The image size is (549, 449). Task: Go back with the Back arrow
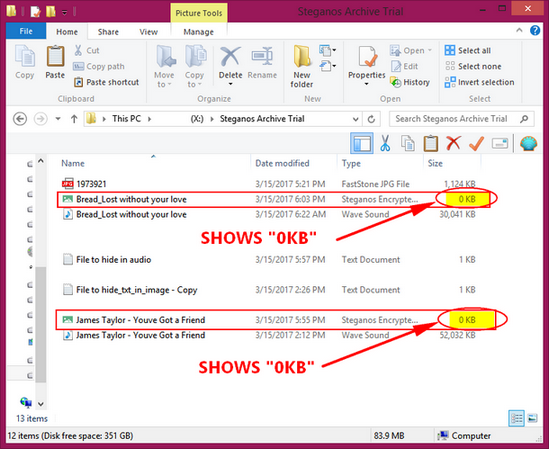[20, 119]
